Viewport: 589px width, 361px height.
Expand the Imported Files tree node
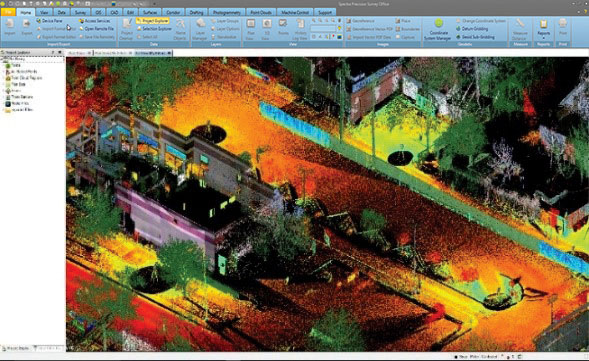[x=3, y=110]
